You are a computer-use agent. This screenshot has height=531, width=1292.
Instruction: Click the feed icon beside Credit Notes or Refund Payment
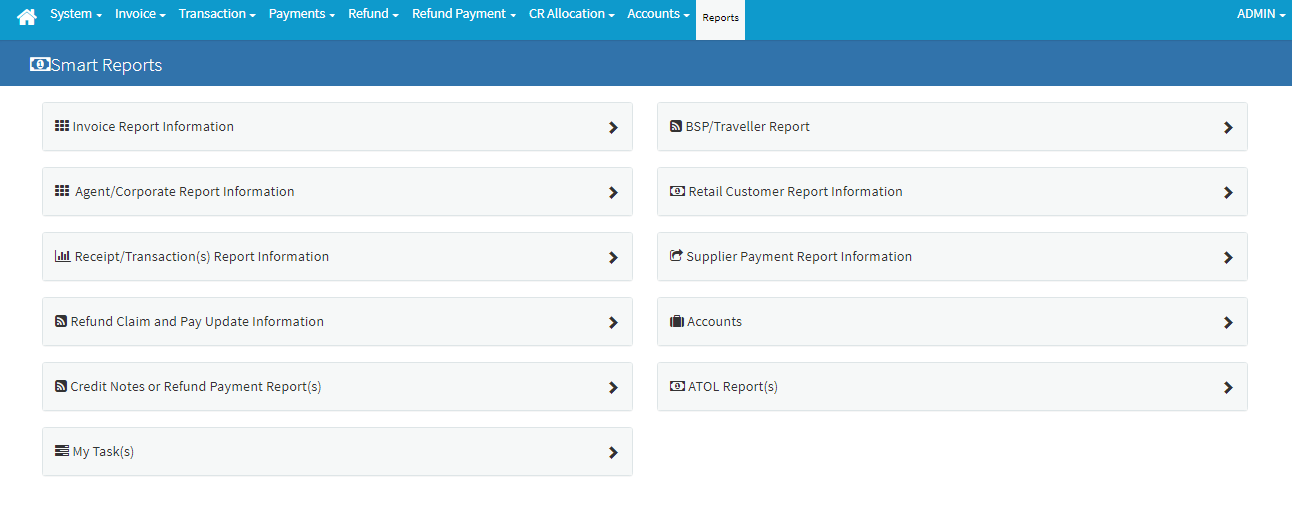point(61,387)
